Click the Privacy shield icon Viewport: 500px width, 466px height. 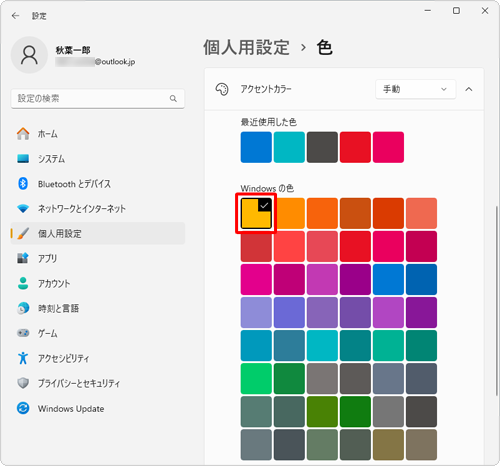point(23,383)
